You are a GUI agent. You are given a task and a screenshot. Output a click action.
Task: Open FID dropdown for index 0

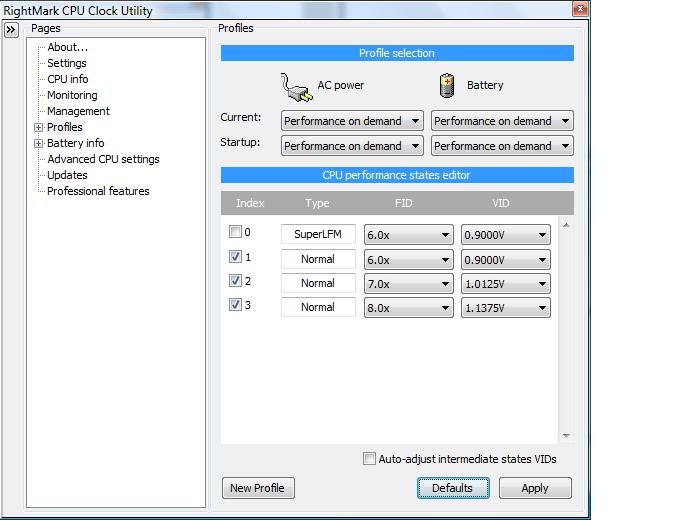(x=409, y=235)
